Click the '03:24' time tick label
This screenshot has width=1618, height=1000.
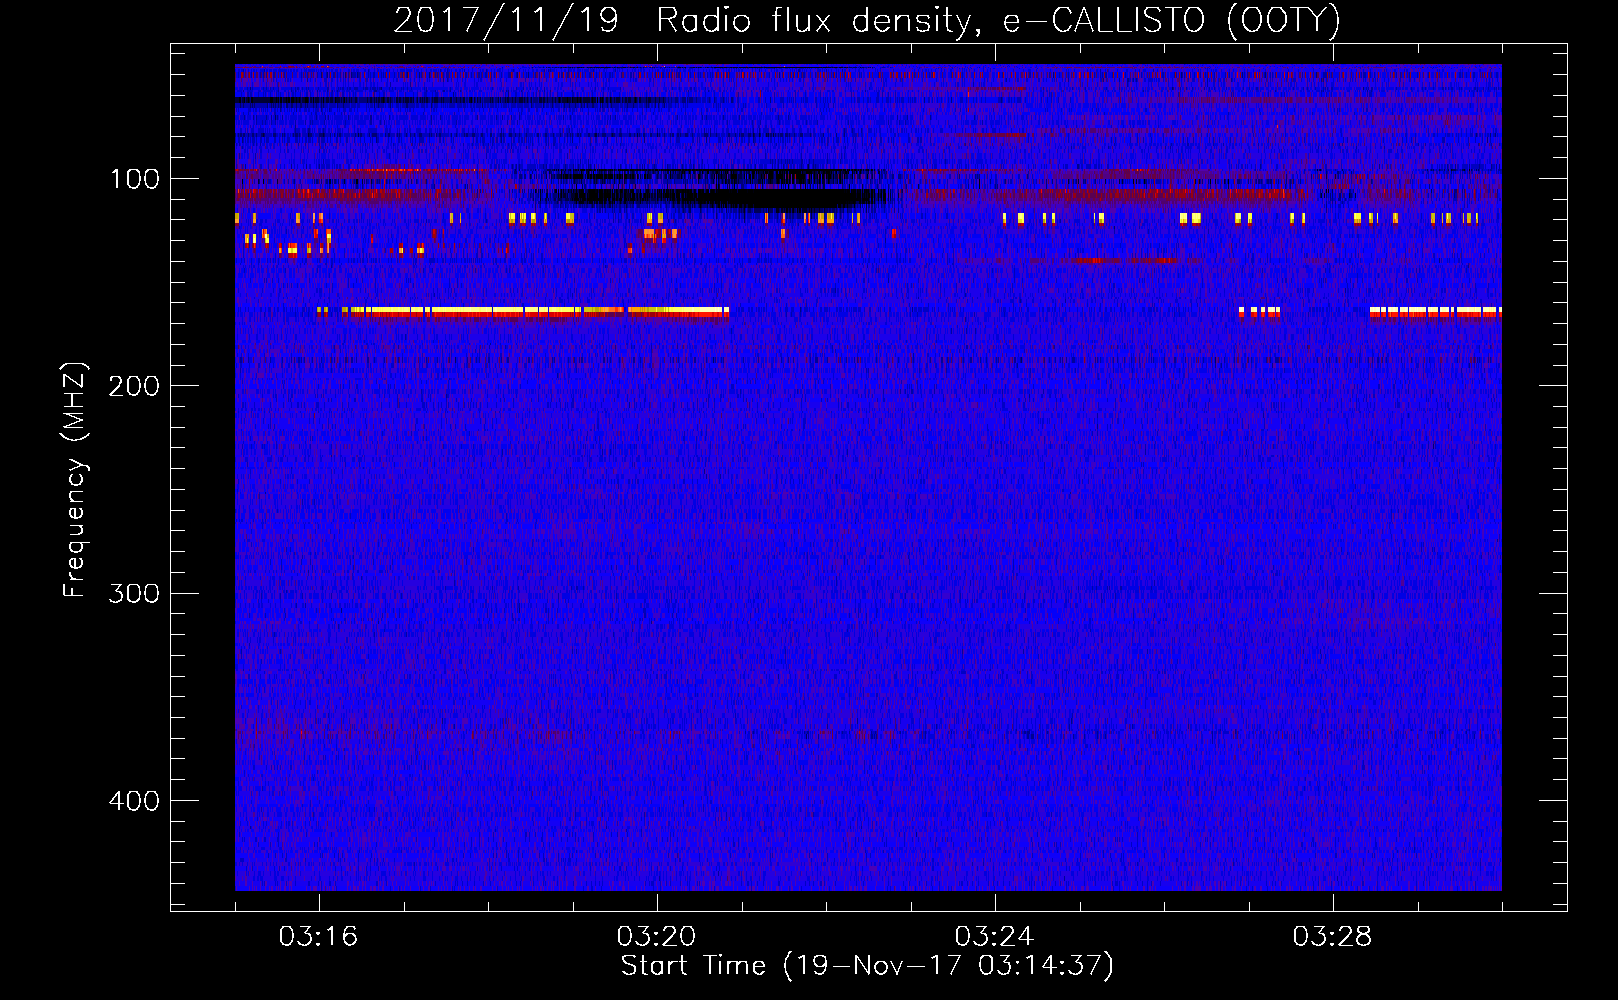tap(994, 937)
